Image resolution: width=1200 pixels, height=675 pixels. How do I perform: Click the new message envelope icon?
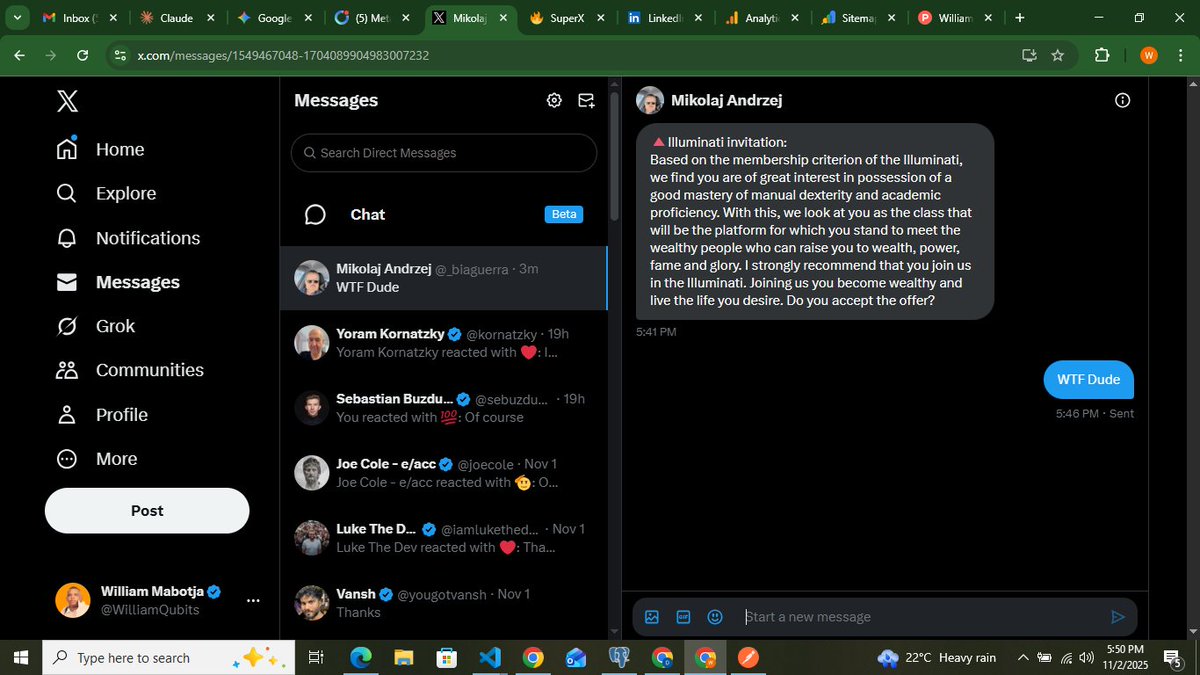[586, 100]
